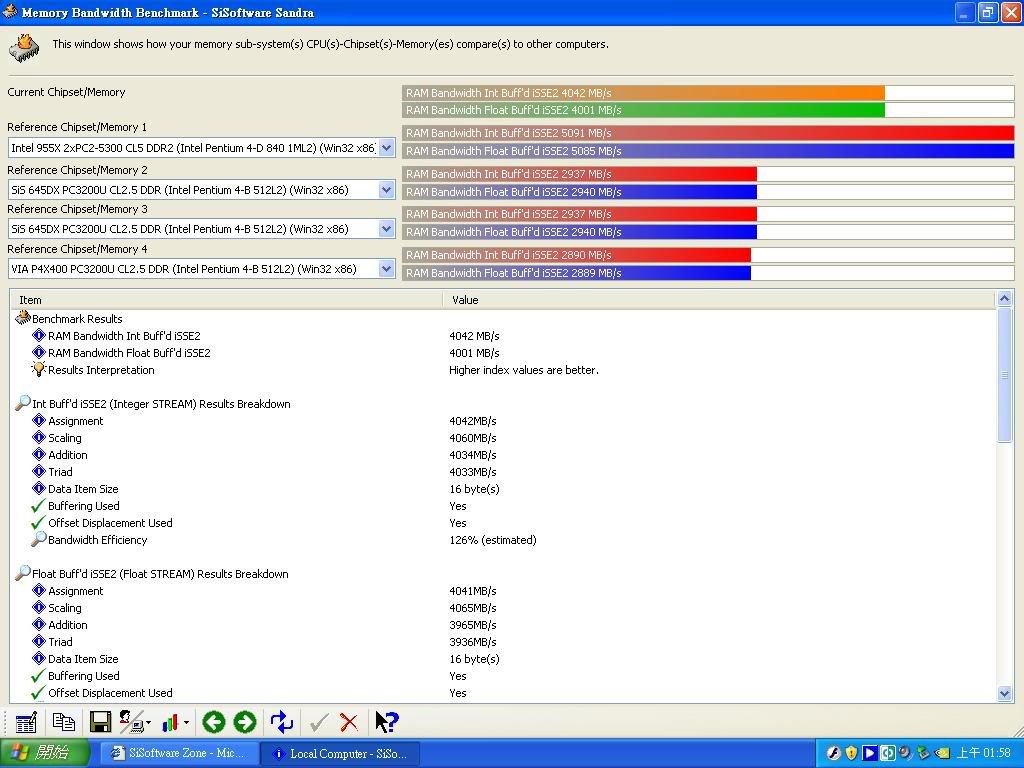The width and height of the screenshot is (1024, 768).
Task: Switch to the SiSoftware Zone taskbar window
Action: click(x=180, y=754)
